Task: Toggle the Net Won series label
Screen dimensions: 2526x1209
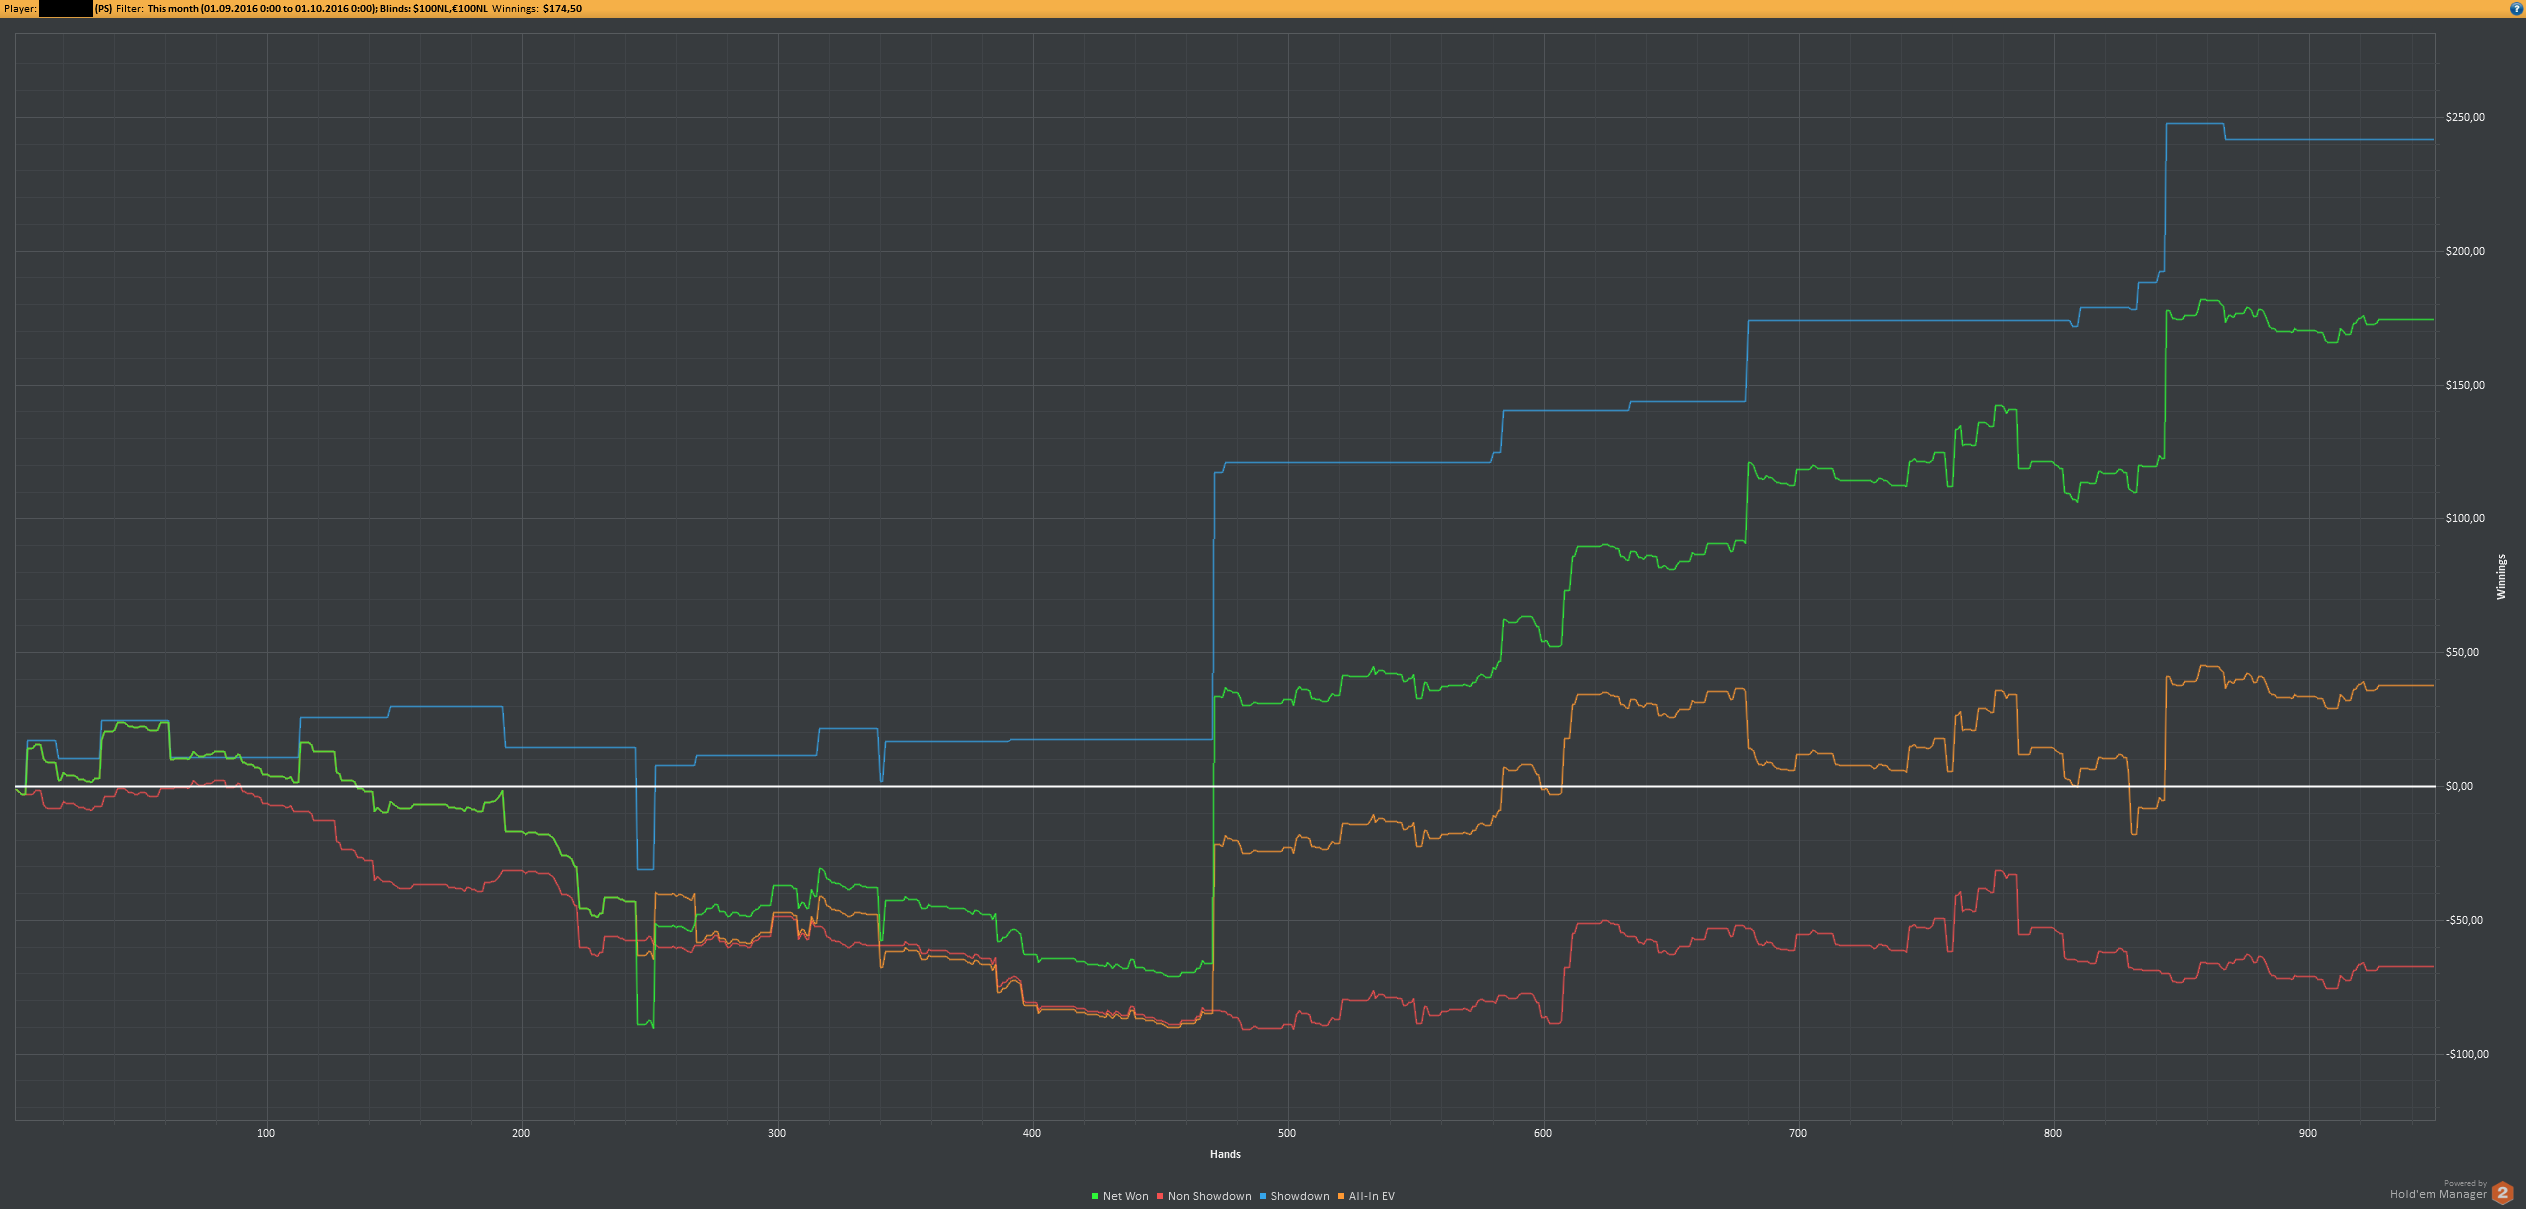Action: (1125, 1196)
